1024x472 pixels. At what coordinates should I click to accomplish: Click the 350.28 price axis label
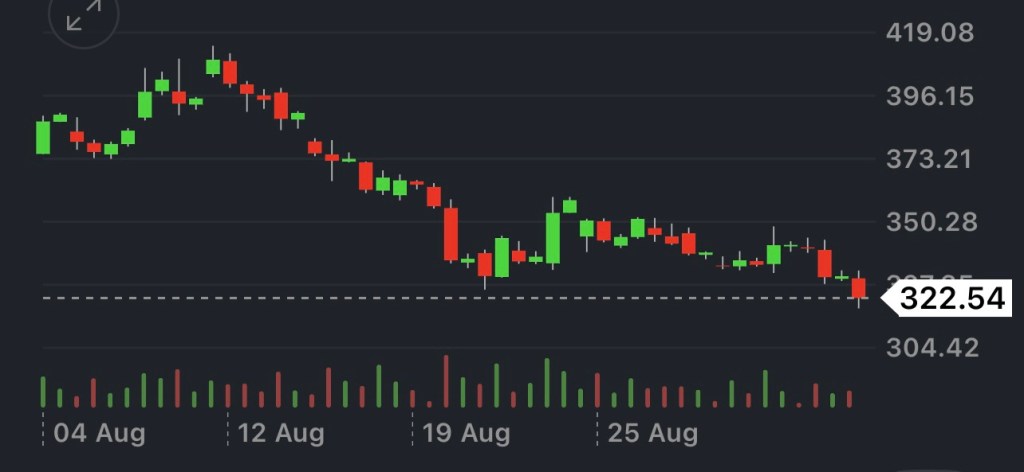pyautogui.click(x=930, y=221)
